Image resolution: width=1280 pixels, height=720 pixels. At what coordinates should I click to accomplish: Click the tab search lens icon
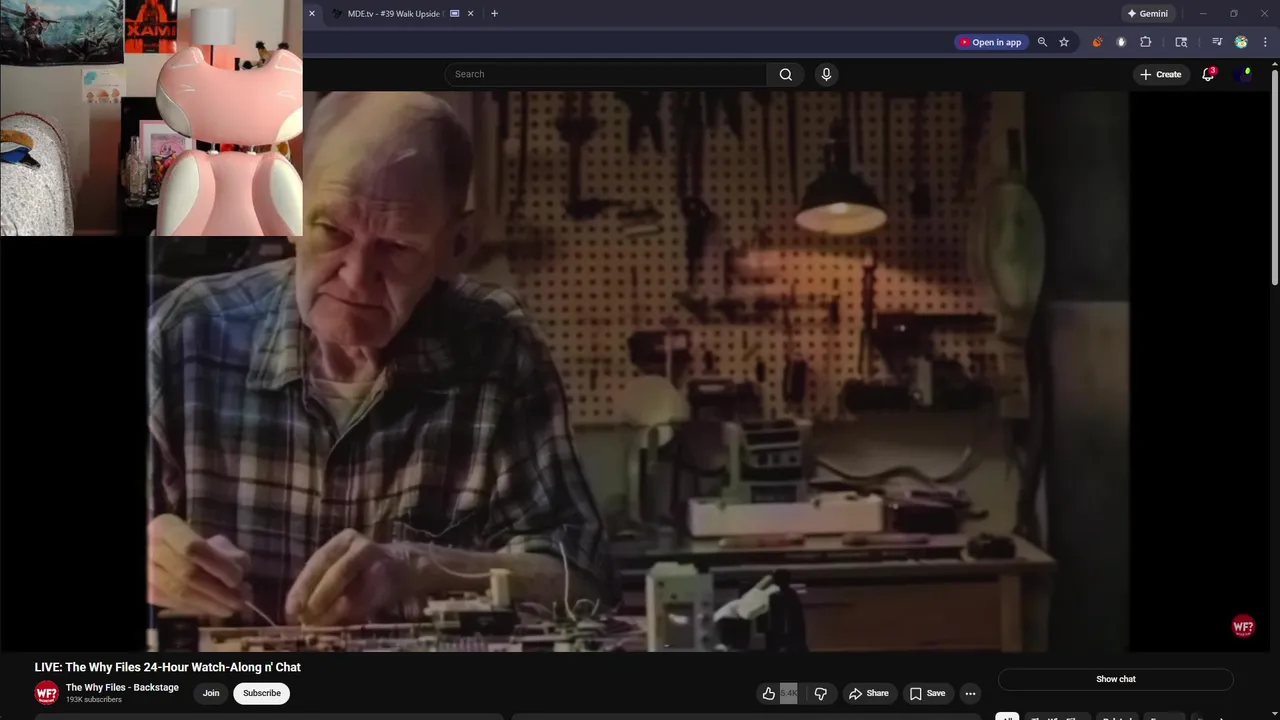[x=1181, y=42]
